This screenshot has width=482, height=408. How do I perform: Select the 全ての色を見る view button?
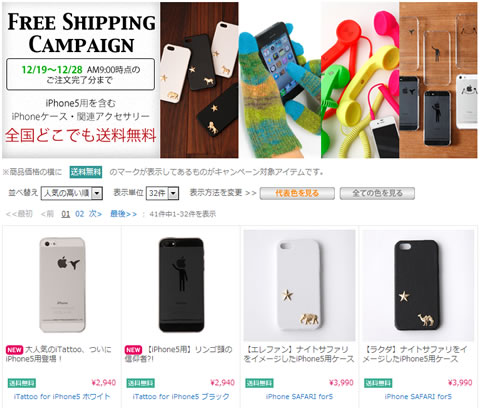point(377,193)
